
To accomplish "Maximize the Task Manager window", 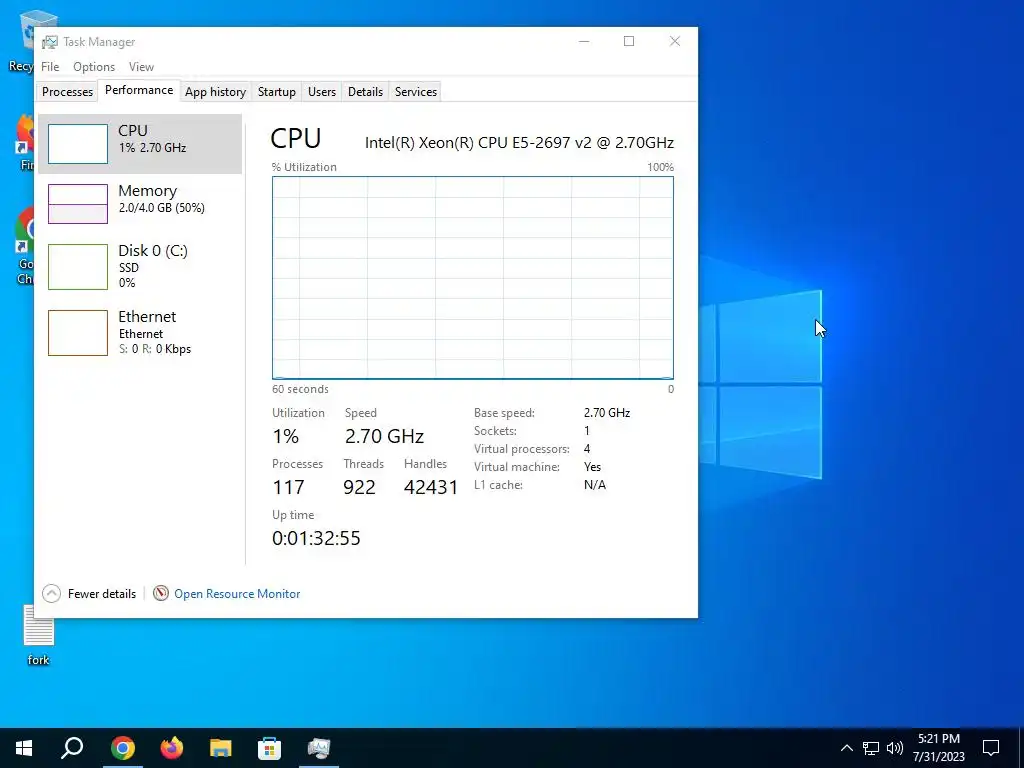I will pos(629,41).
